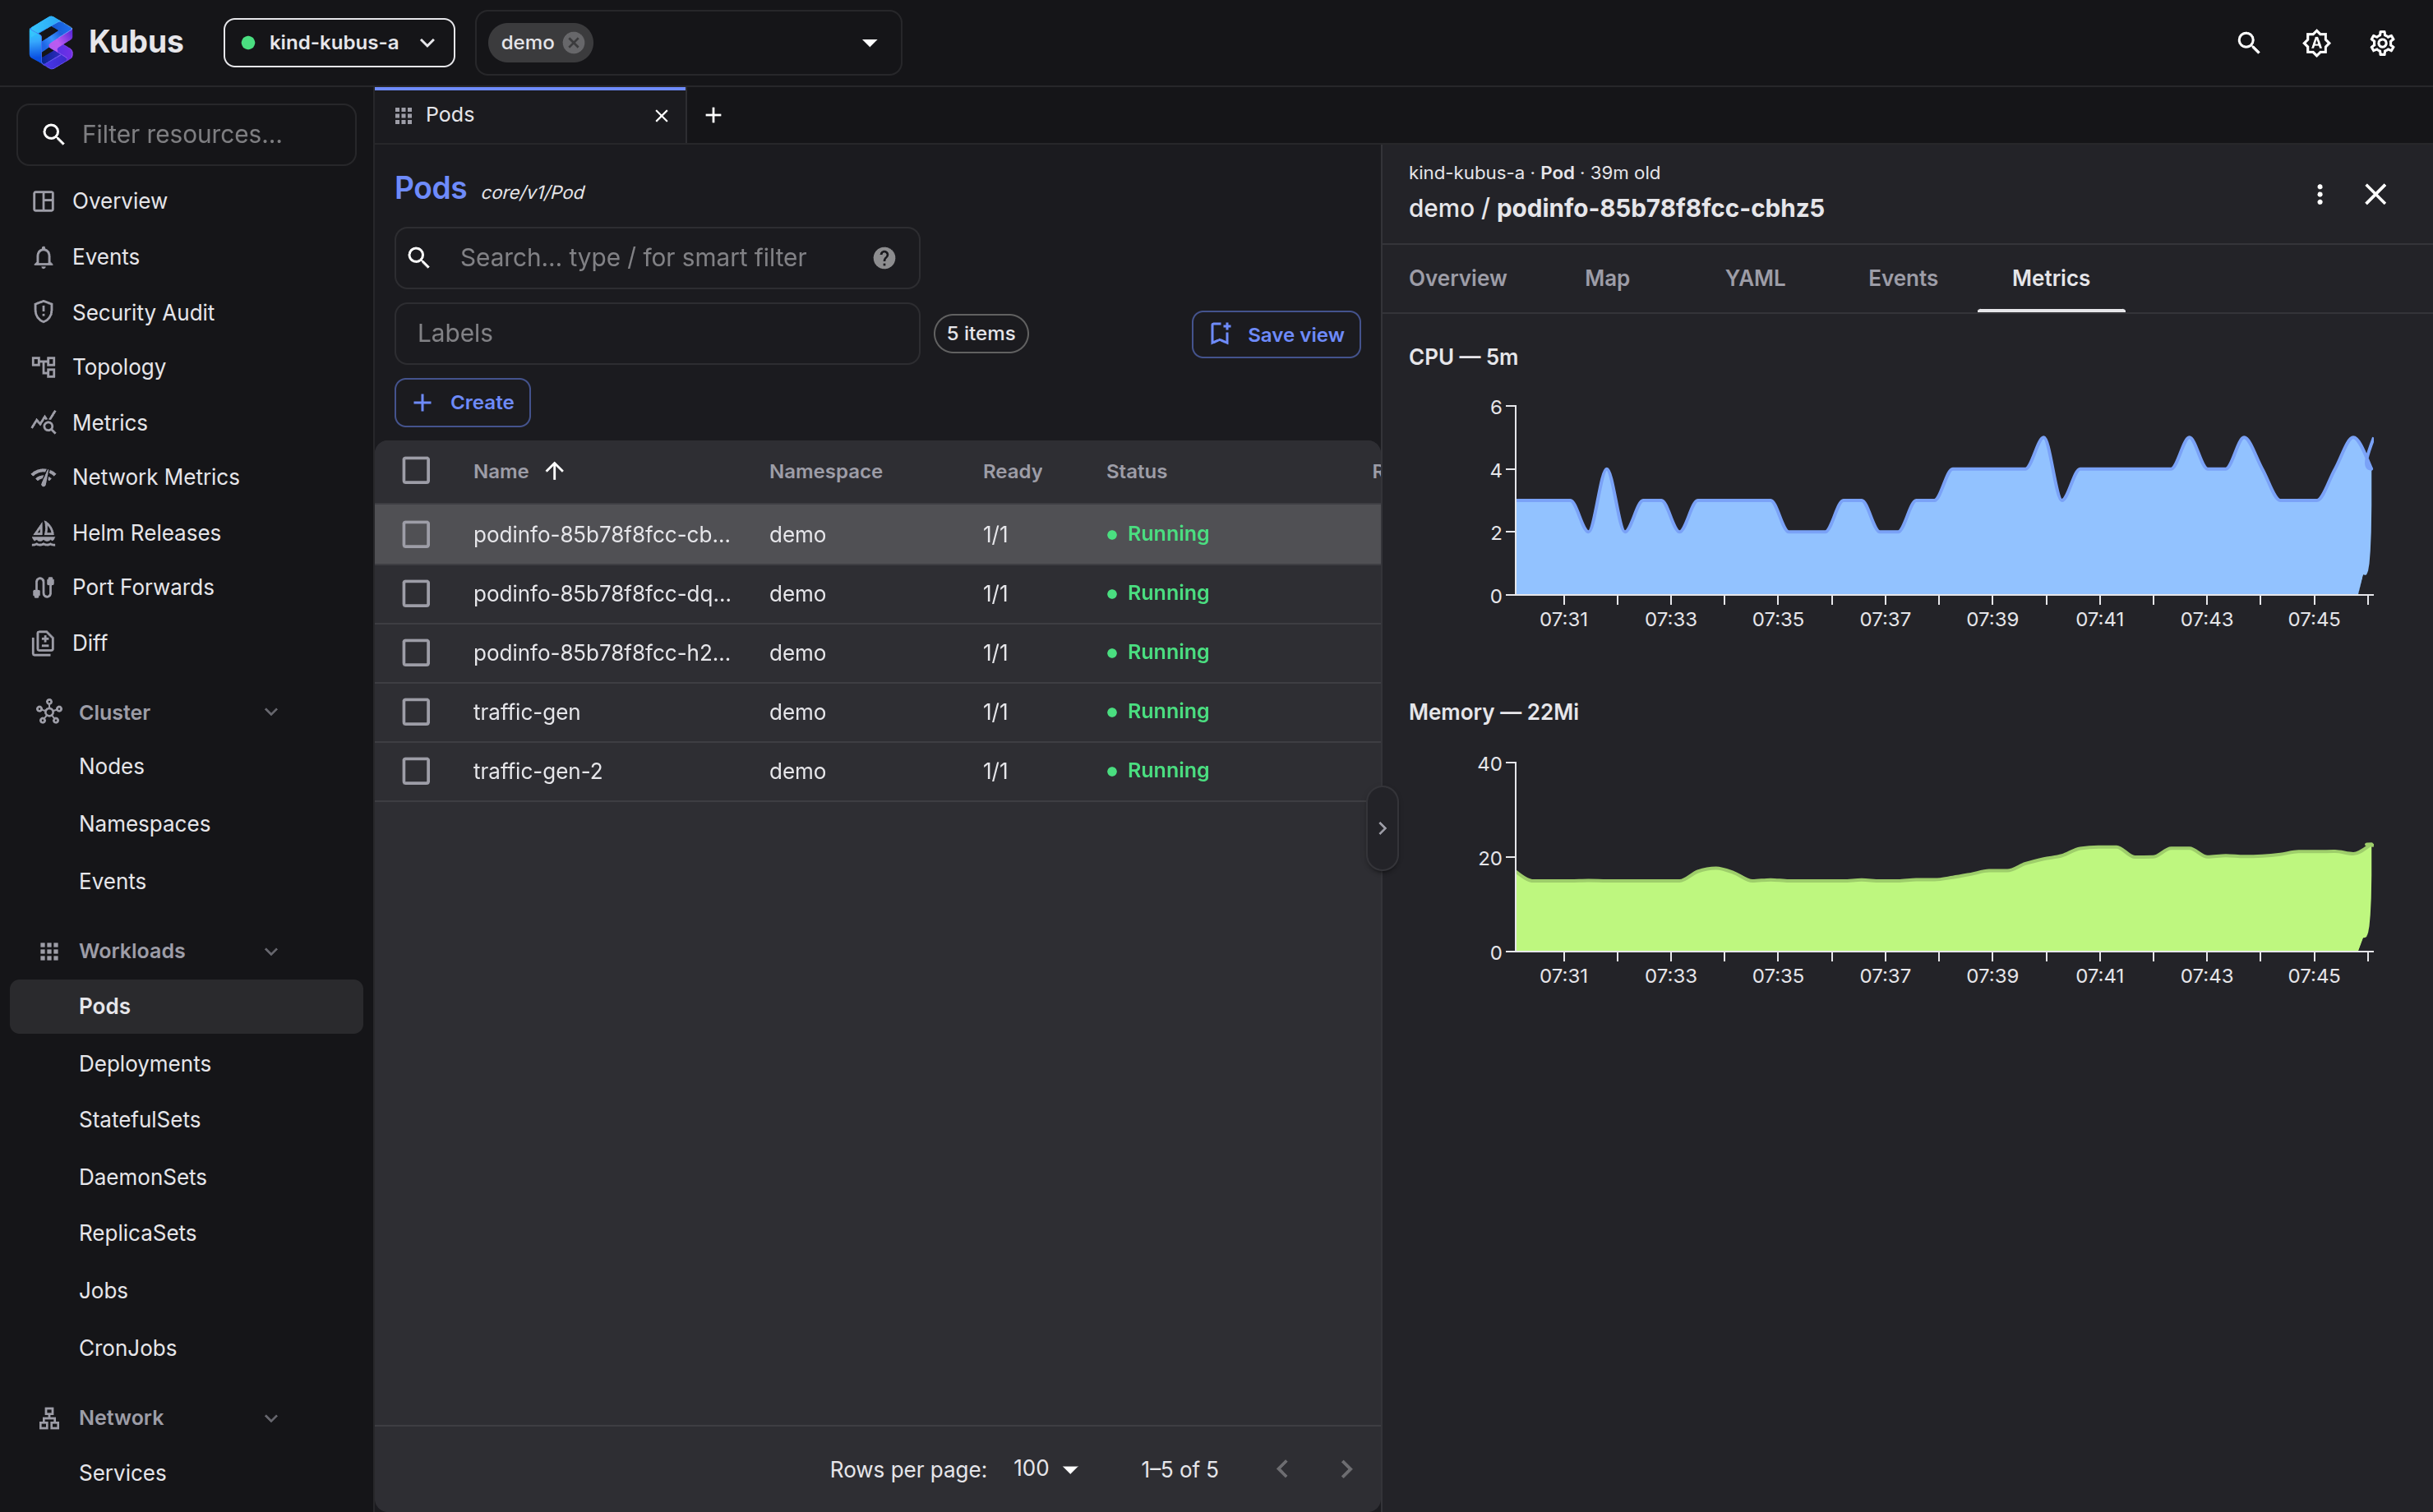Image resolution: width=2433 pixels, height=1512 pixels.
Task: Open Topology from the sidebar
Action: (119, 367)
